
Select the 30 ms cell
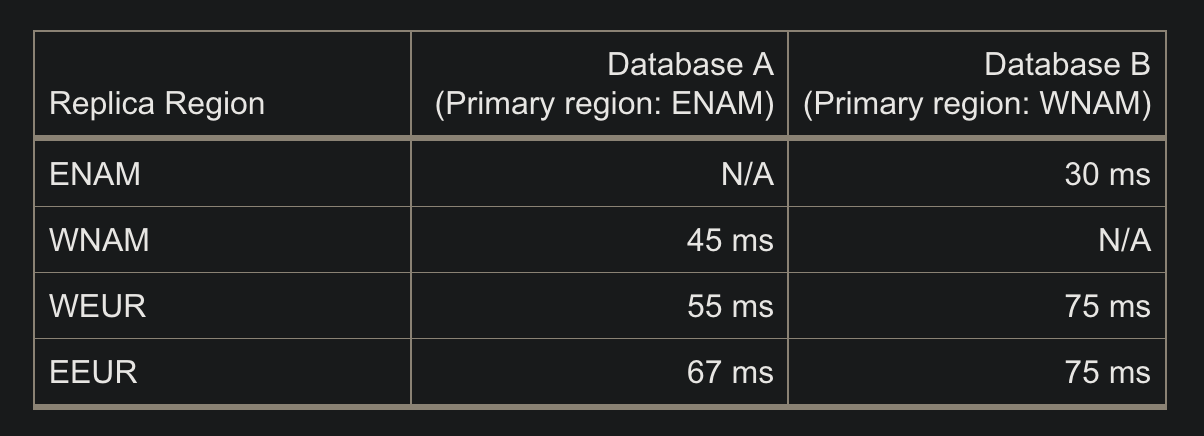(x=1108, y=174)
